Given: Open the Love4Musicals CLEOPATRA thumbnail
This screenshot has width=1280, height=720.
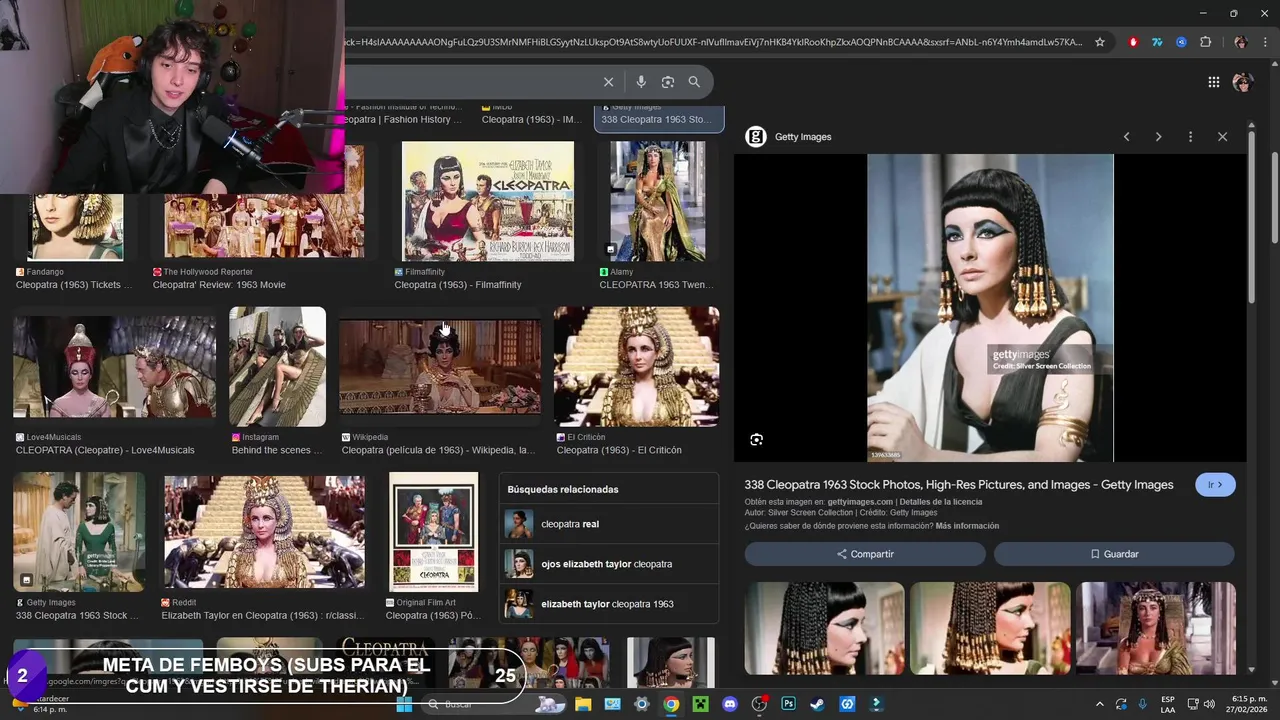Looking at the screenshot, I should (x=114, y=367).
